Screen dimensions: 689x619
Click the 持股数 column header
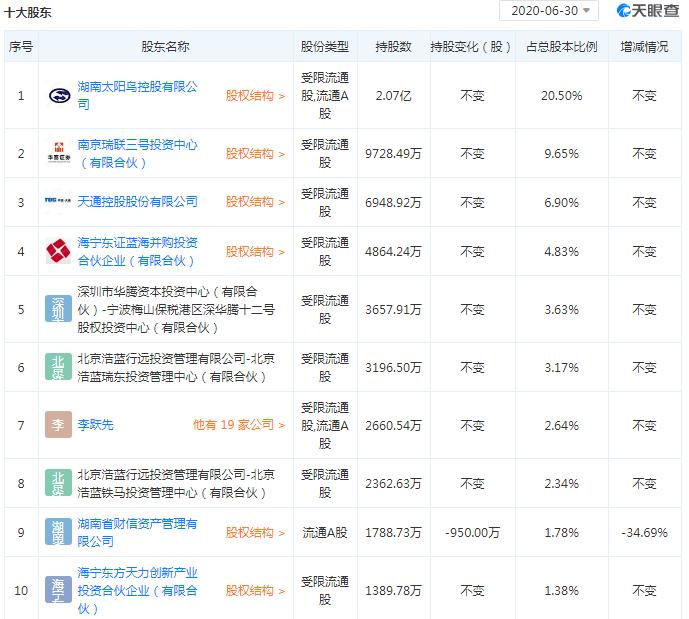pos(393,46)
